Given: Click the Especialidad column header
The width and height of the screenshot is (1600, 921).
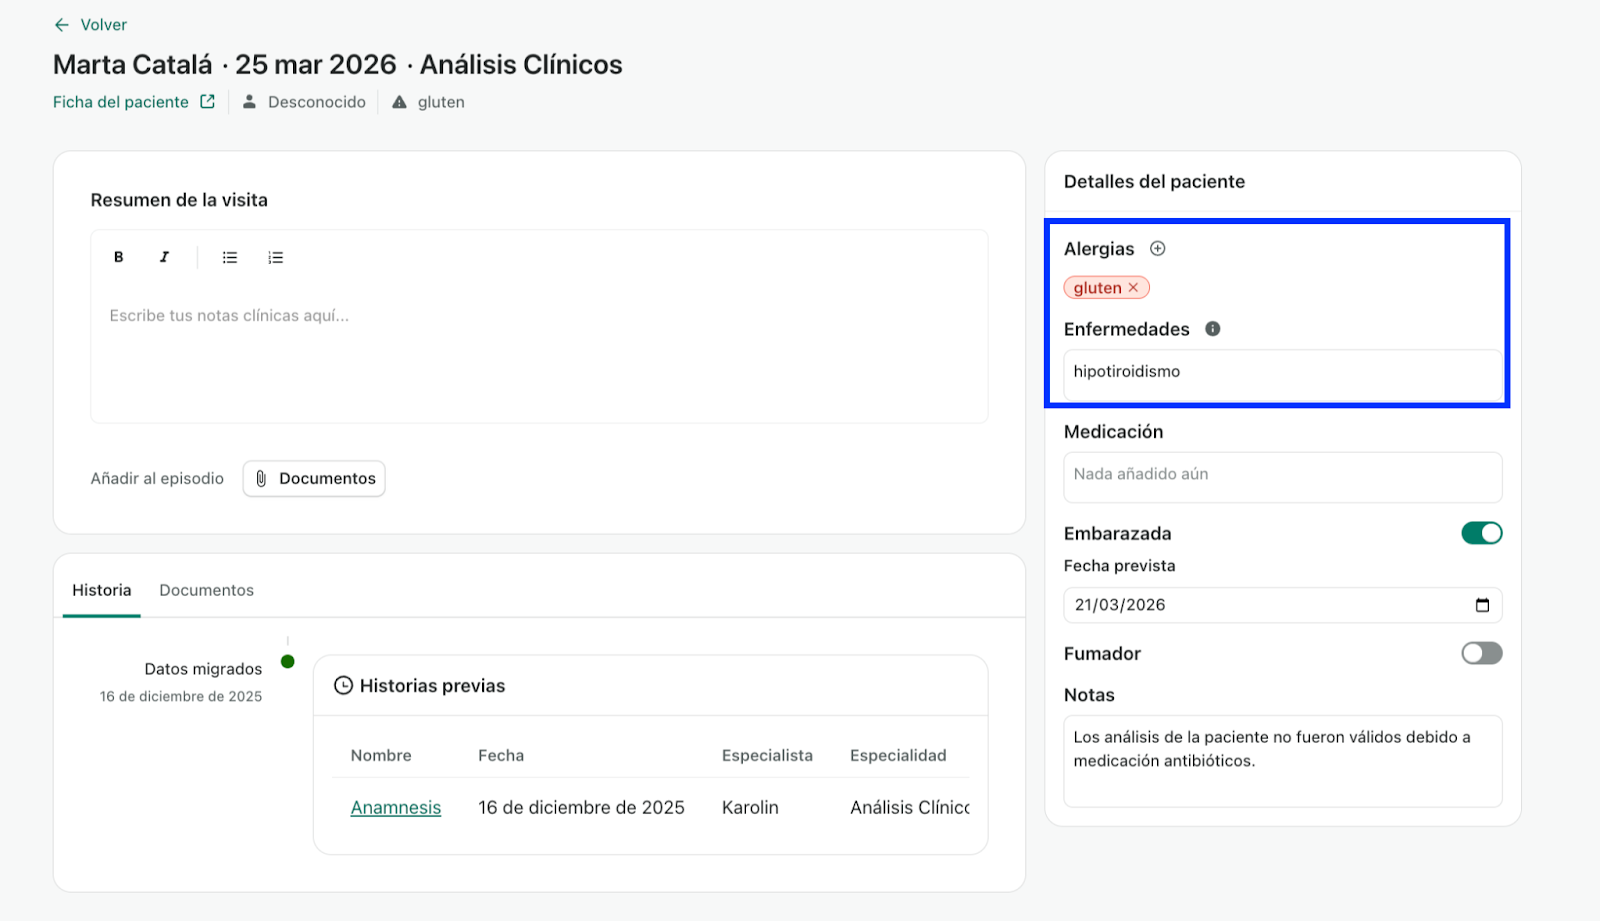Looking at the screenshot, I should tap(898, 755).
